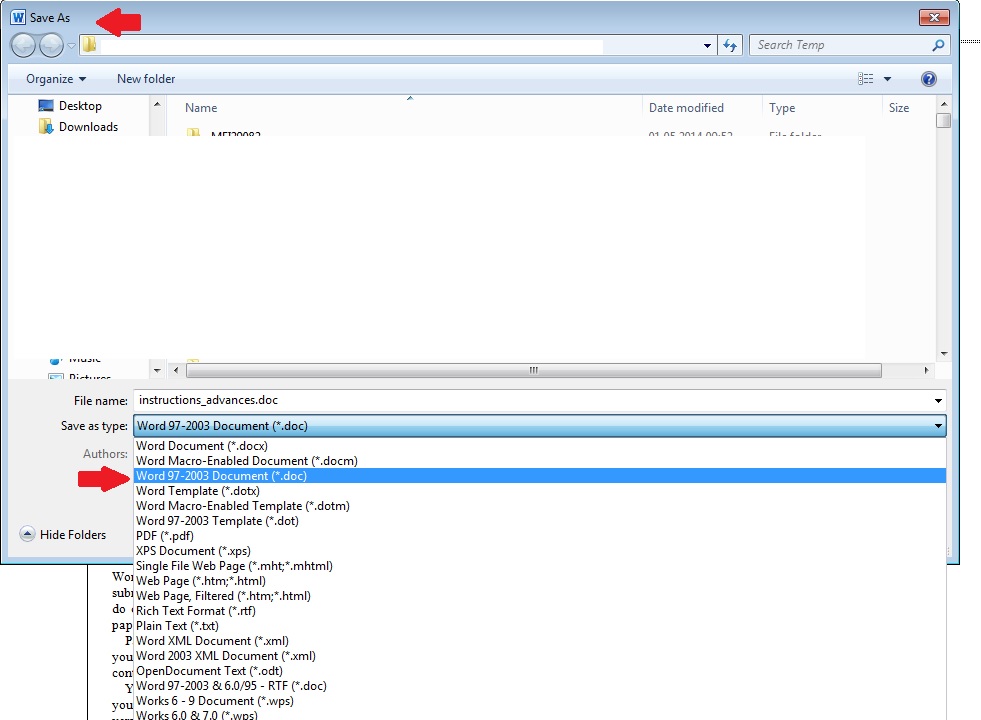Select PDF (*.pdf) as save type
The height and width of the screenshot is (720, 981).
tap(540, 536)
